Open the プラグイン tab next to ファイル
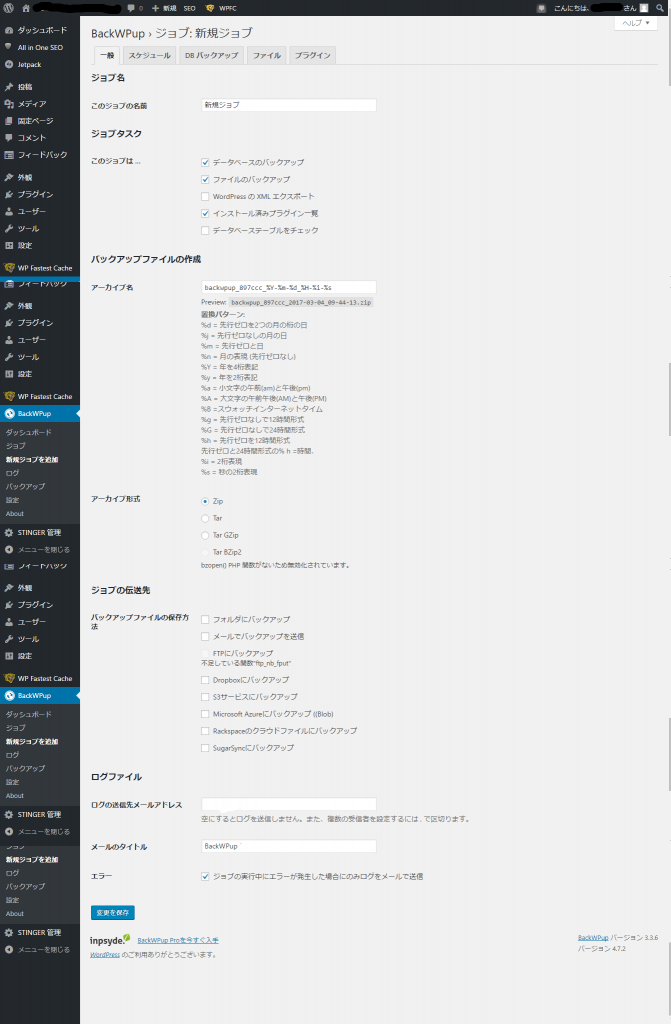The width and height of the screenshot is (671, 1024). (312, 56)
